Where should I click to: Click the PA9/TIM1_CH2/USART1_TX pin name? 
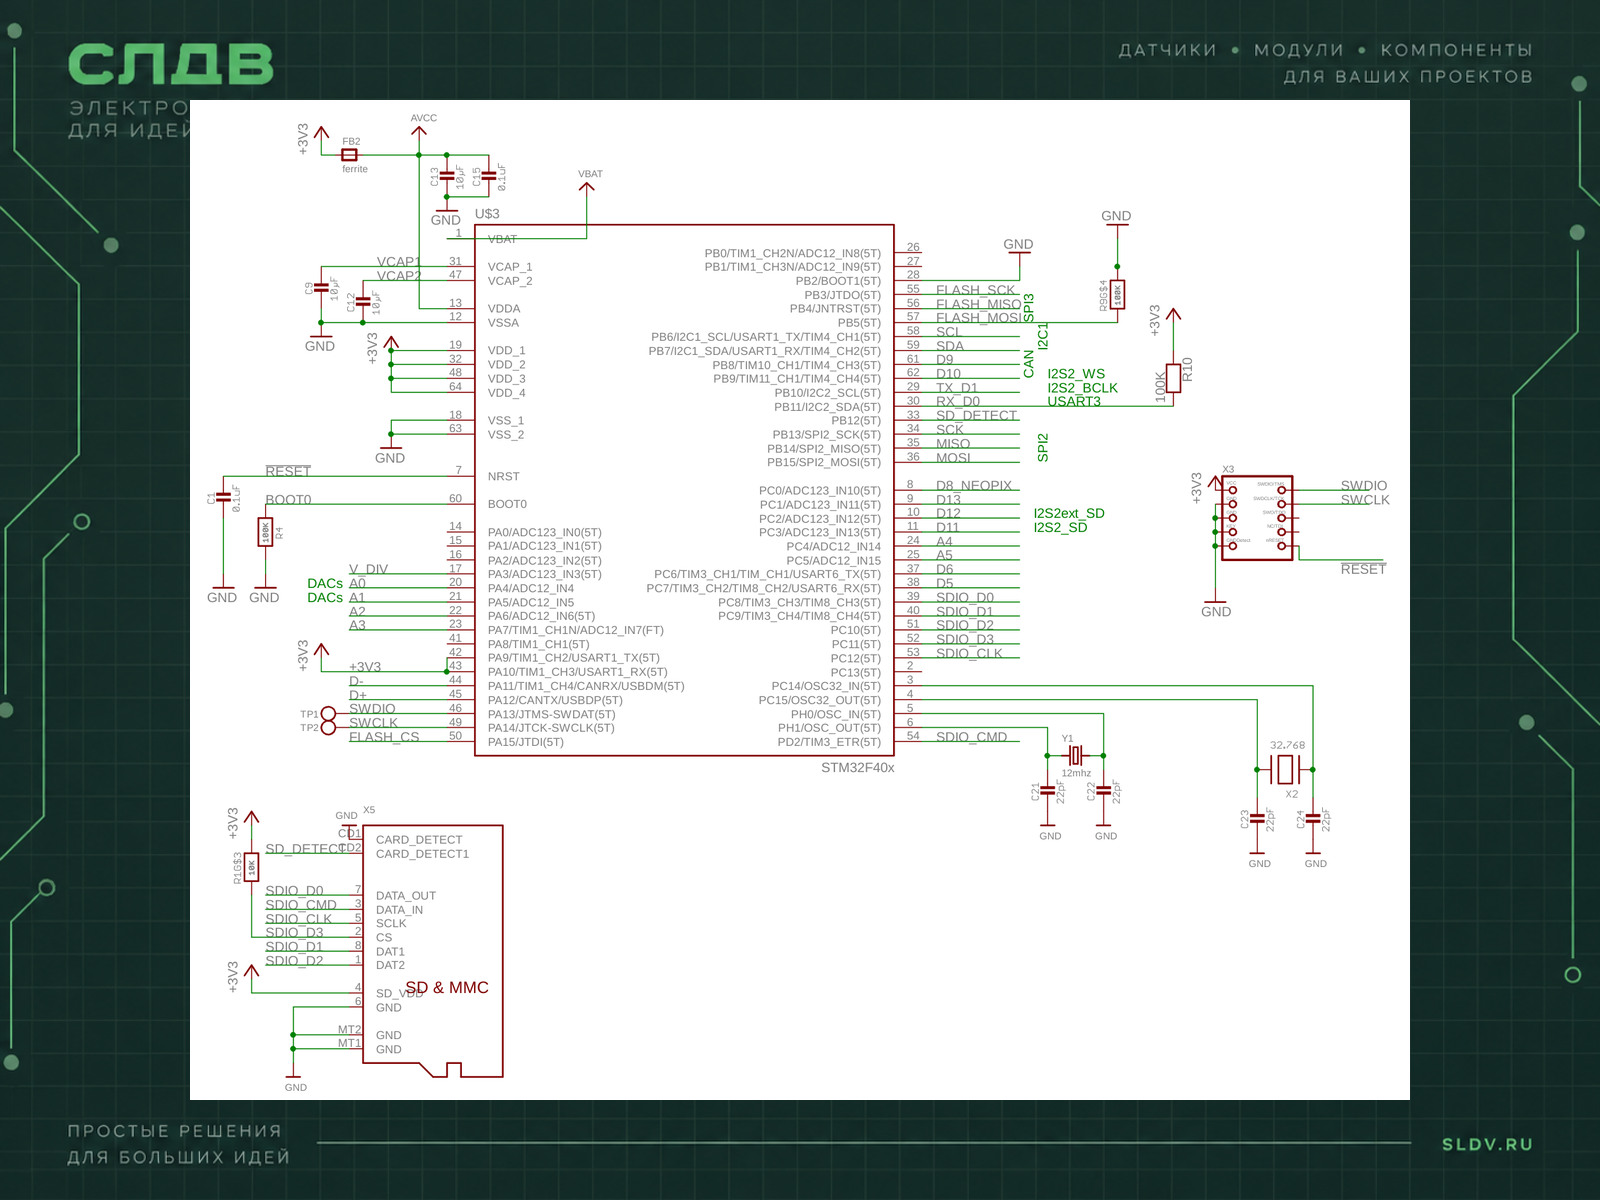574,658
